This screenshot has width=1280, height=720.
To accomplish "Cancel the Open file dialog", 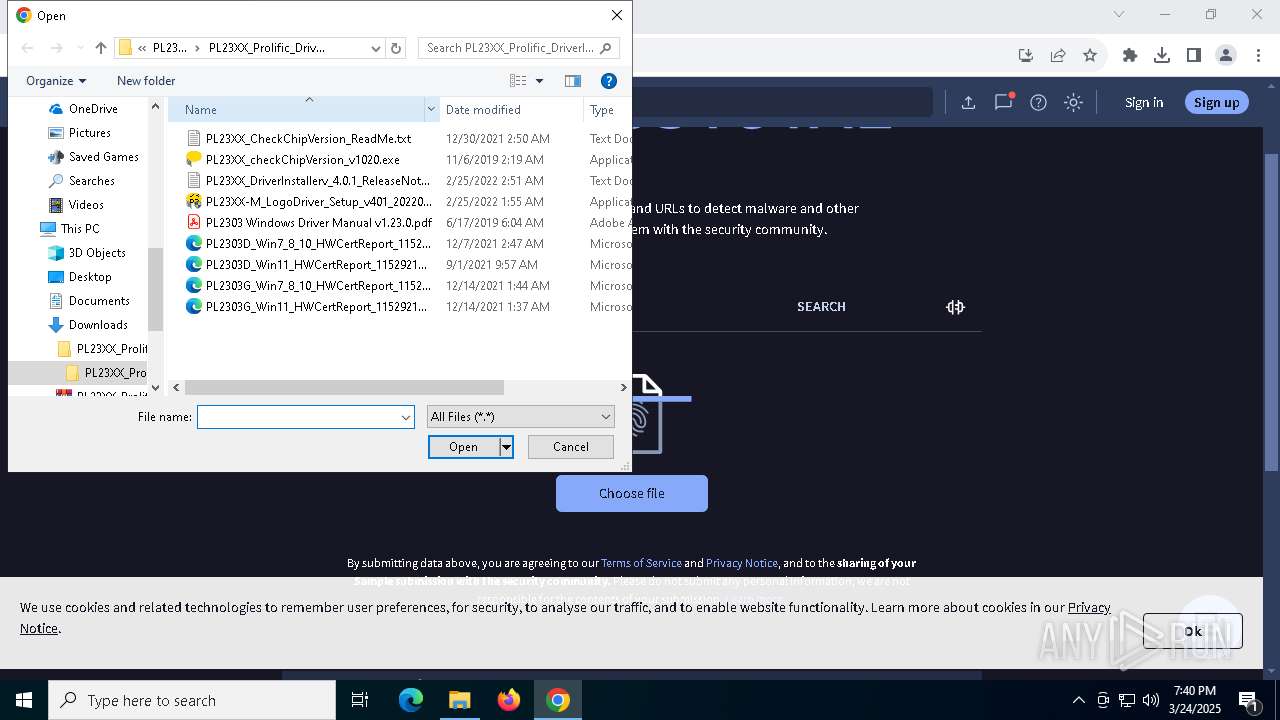I will click(571, 447).
